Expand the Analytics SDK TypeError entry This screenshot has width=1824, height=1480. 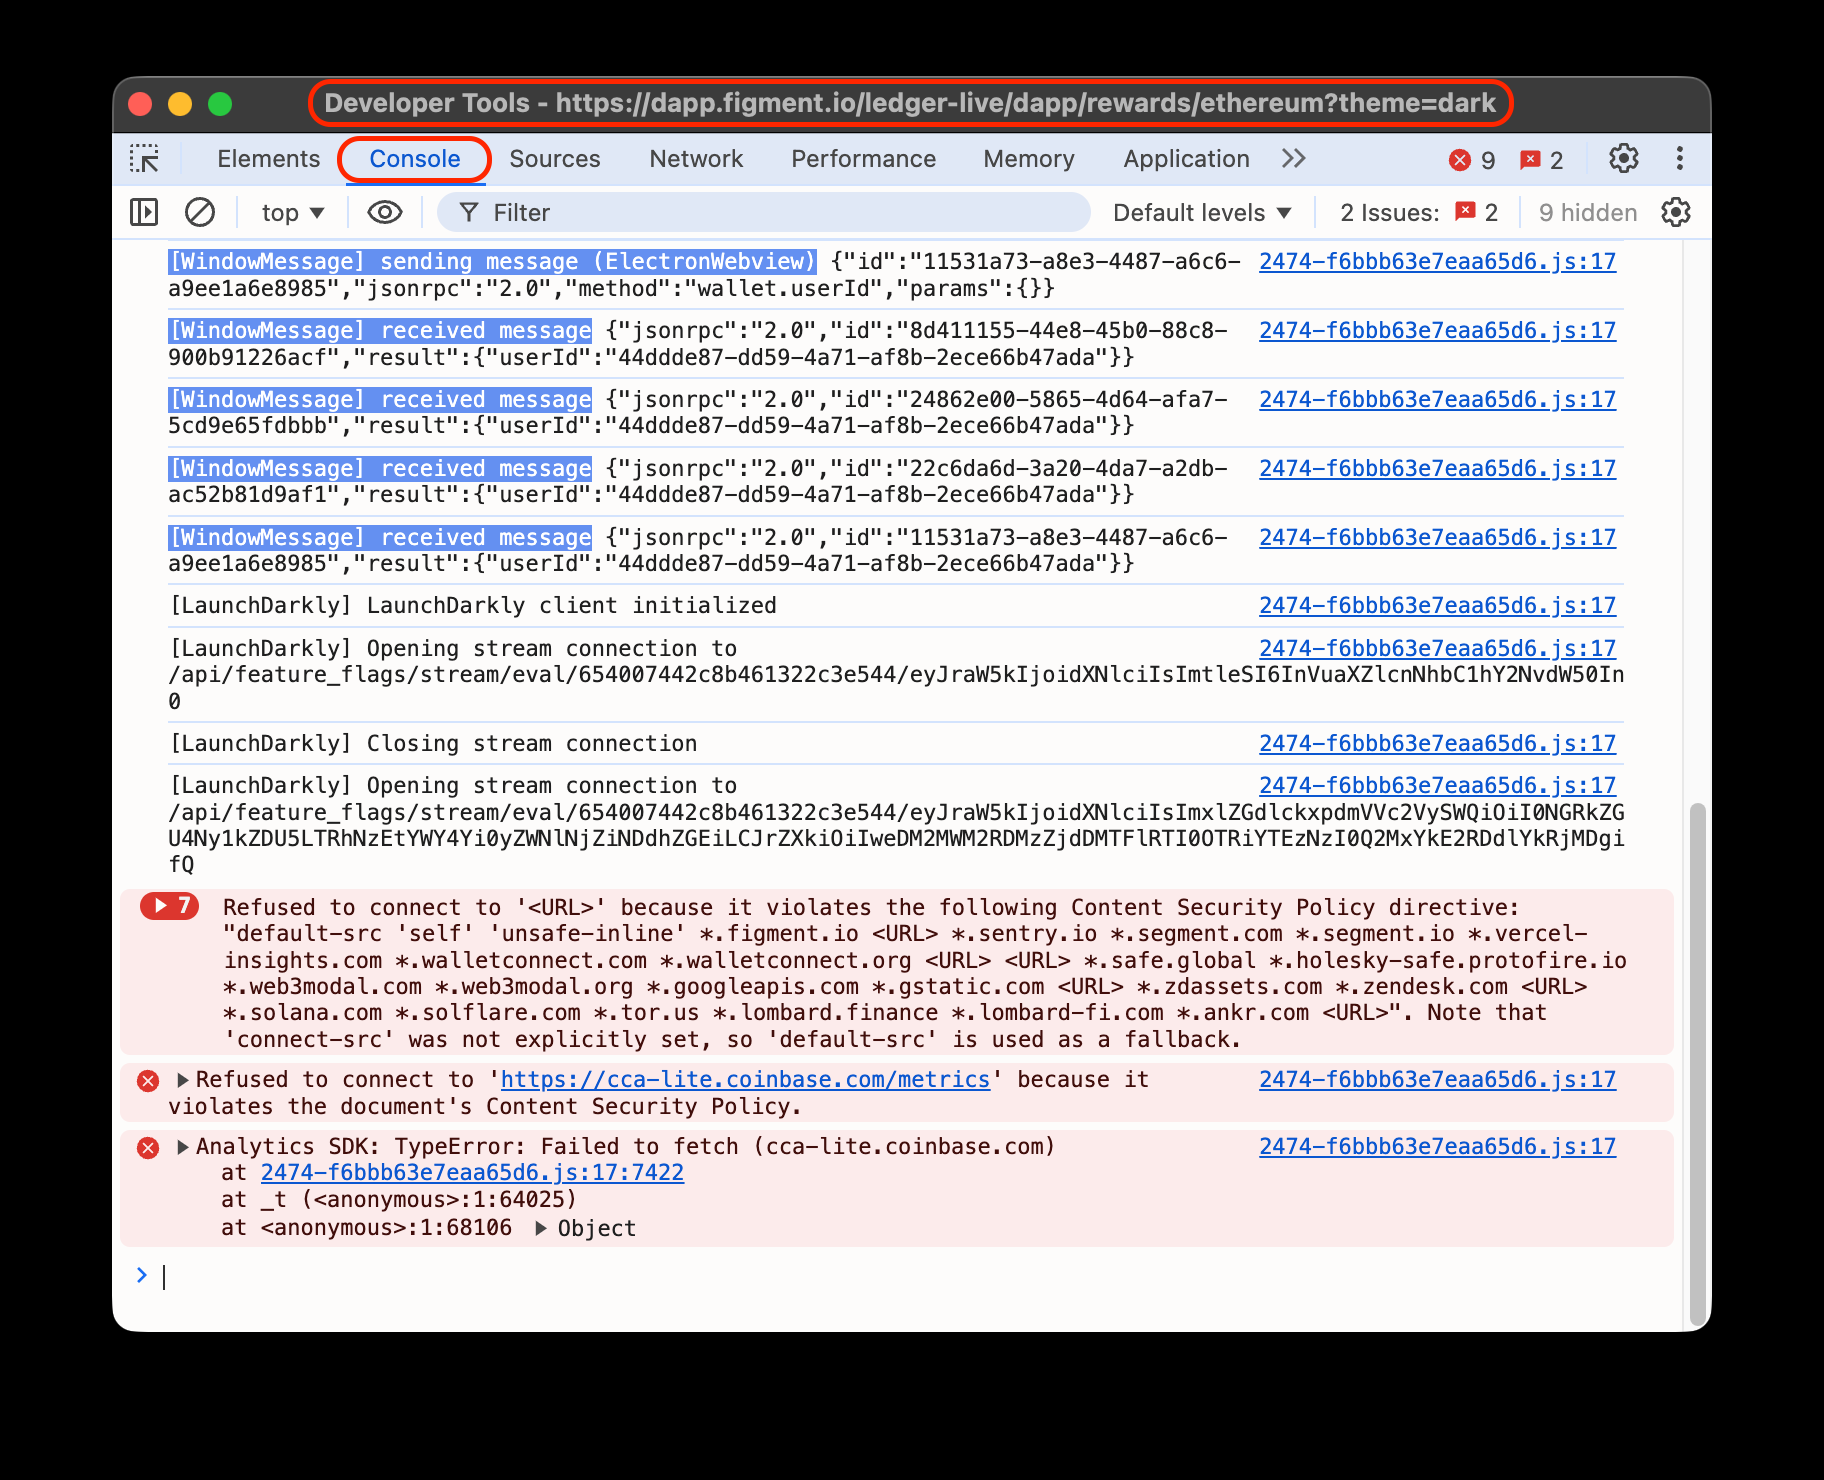pos(183,1147)
